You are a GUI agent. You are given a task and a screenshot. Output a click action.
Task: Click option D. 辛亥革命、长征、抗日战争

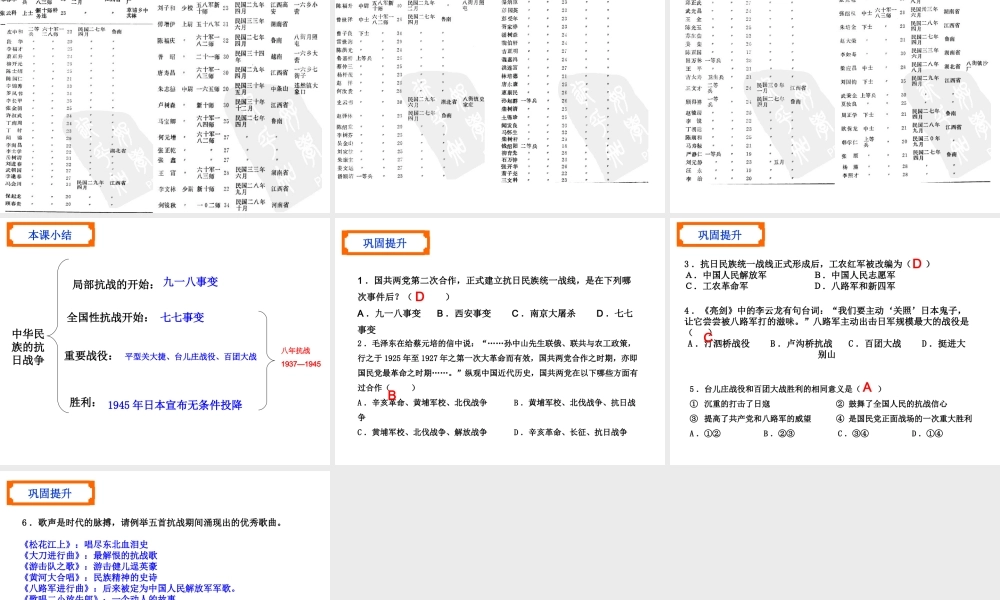tap(570, 432)
